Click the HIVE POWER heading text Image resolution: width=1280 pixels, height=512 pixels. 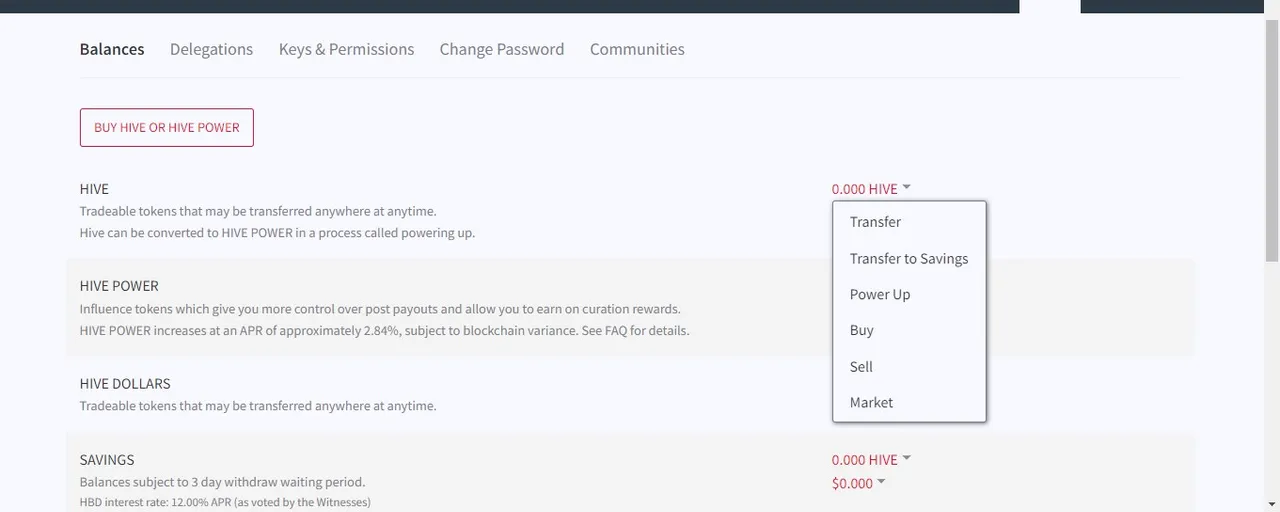(x=119, y=286)
